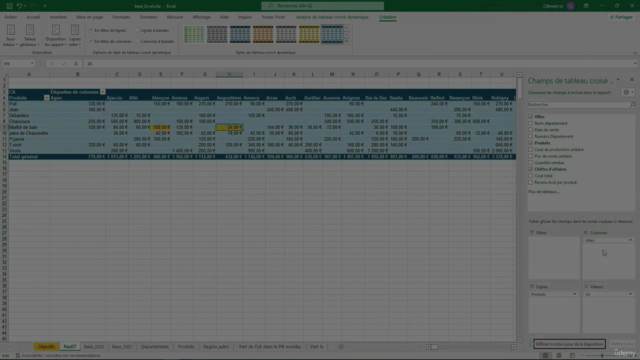Uncheck the Produits field checkbox
Screen dimensions: 640x360
pyautogui.click(x=531, y=143)
